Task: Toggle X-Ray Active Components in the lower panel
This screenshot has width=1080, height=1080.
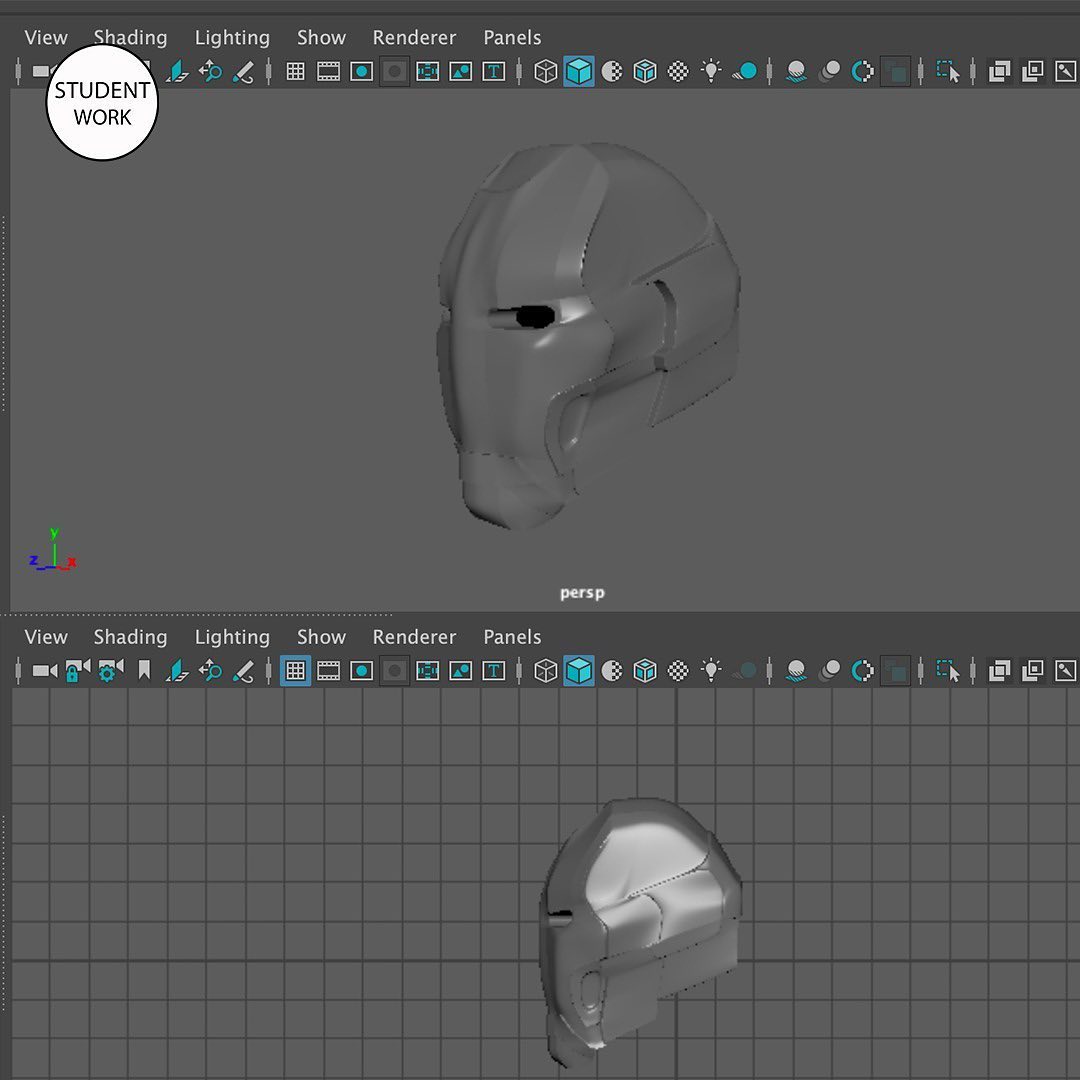Action: 1032,671
